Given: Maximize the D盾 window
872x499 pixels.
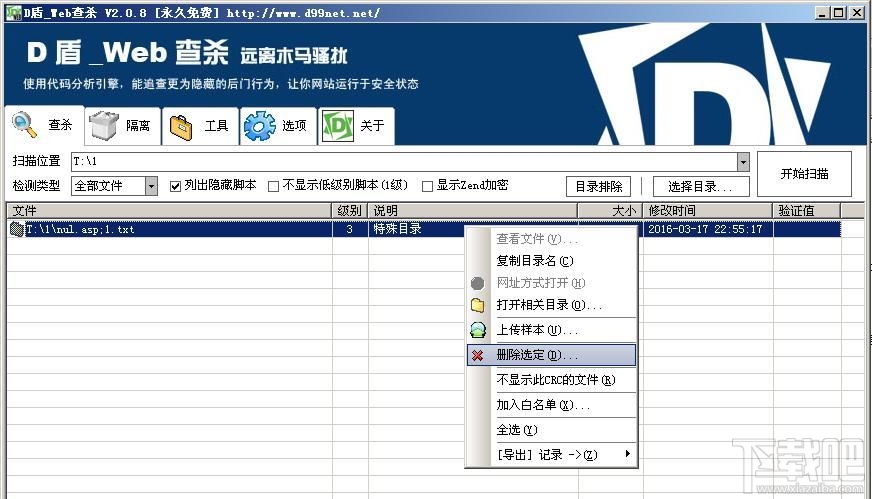Looking at the screenshot, I should [839, 13].
